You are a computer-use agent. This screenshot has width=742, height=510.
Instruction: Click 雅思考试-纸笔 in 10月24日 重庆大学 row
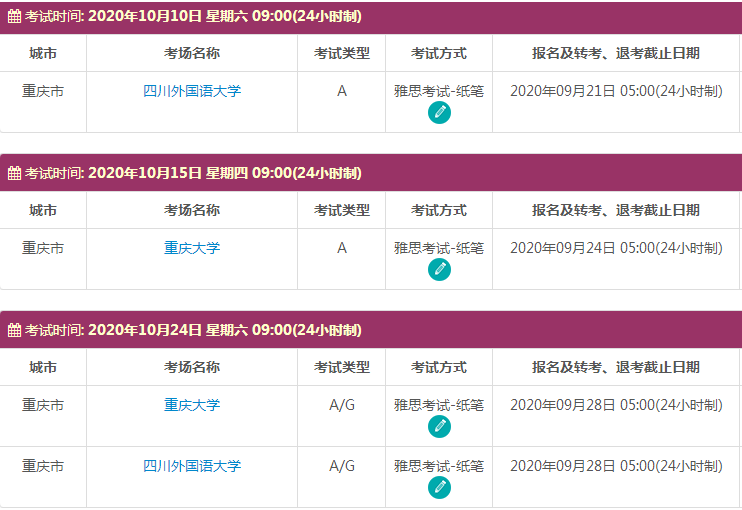[439, 405]
